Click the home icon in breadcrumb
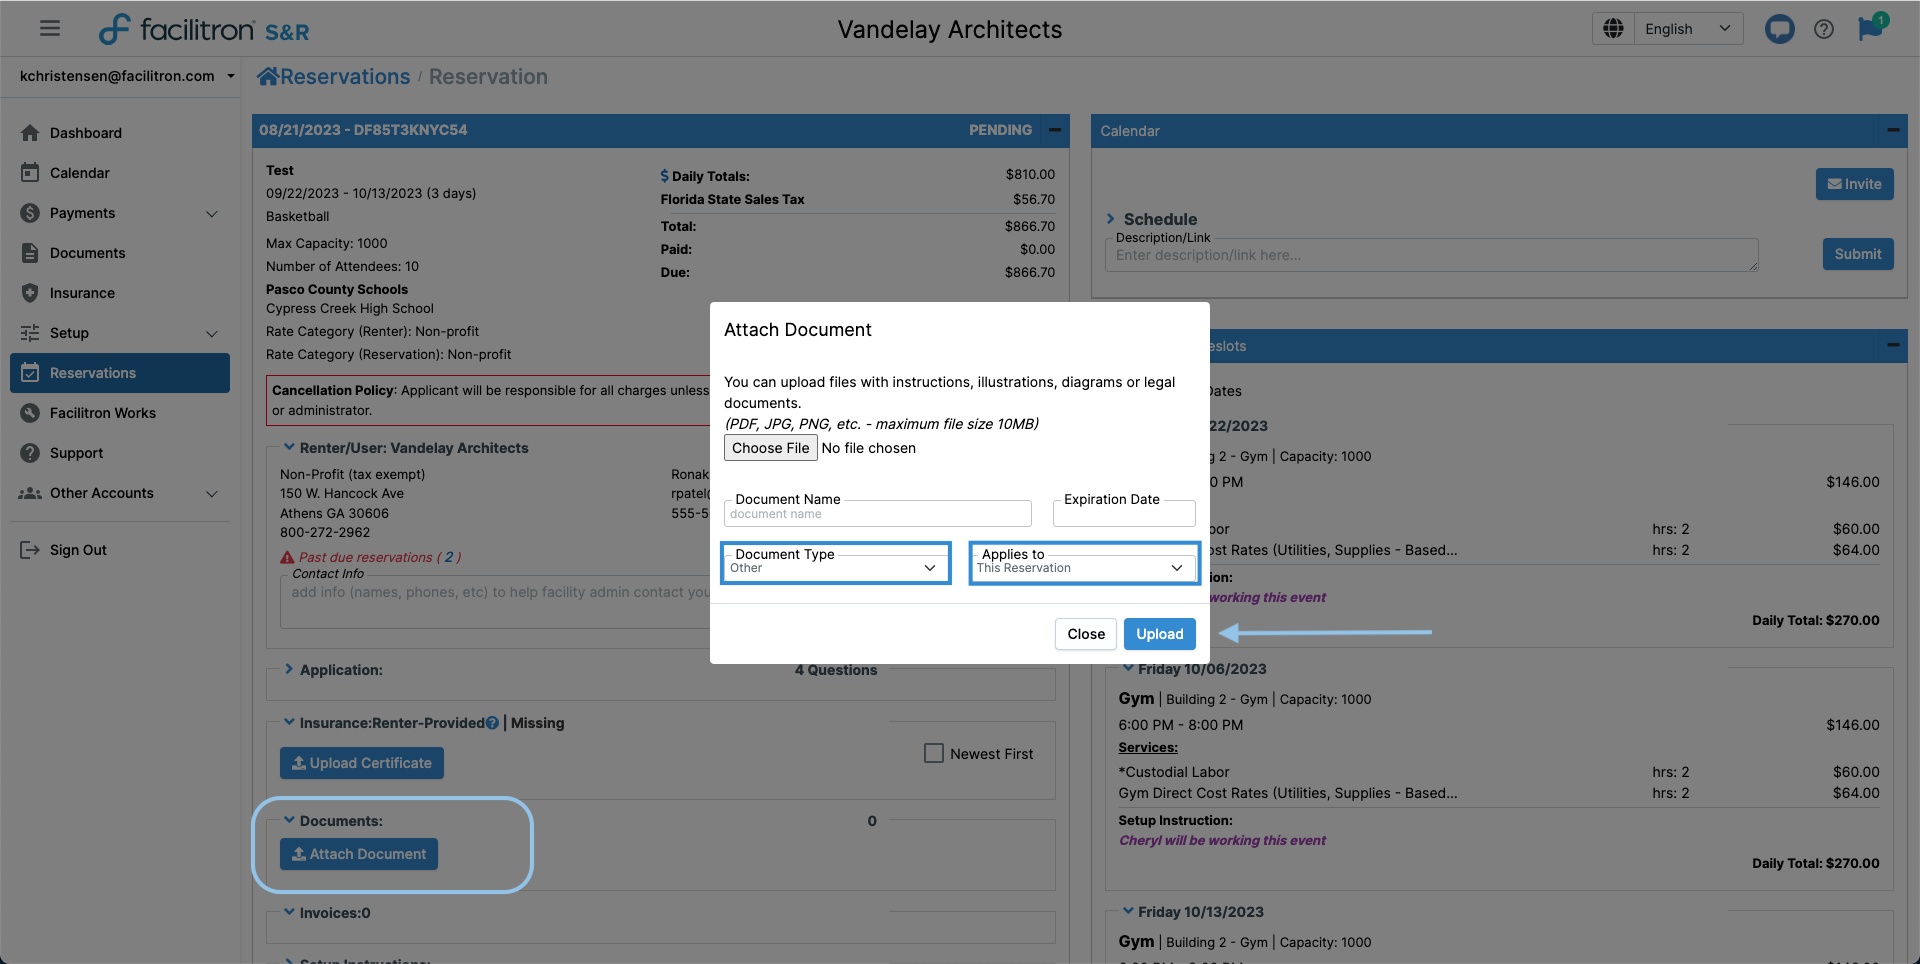 (267, 76)
